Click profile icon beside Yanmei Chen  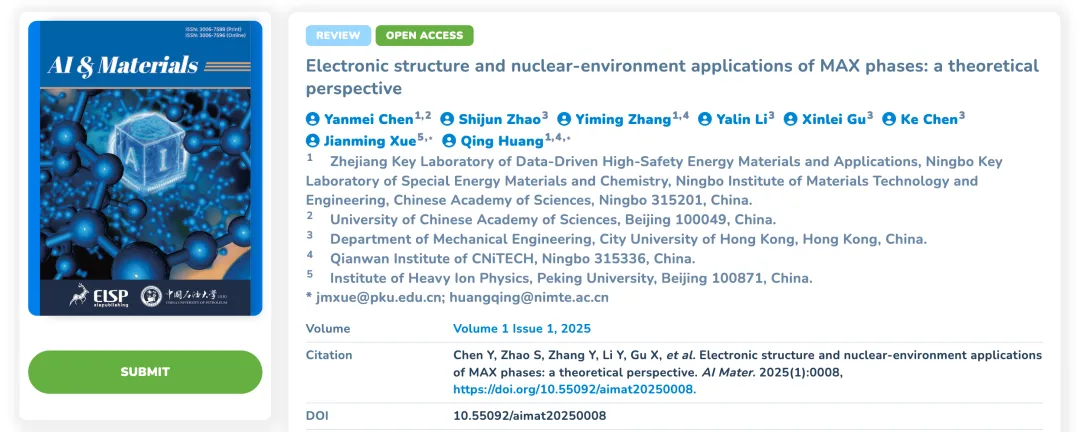pos(313,119)
